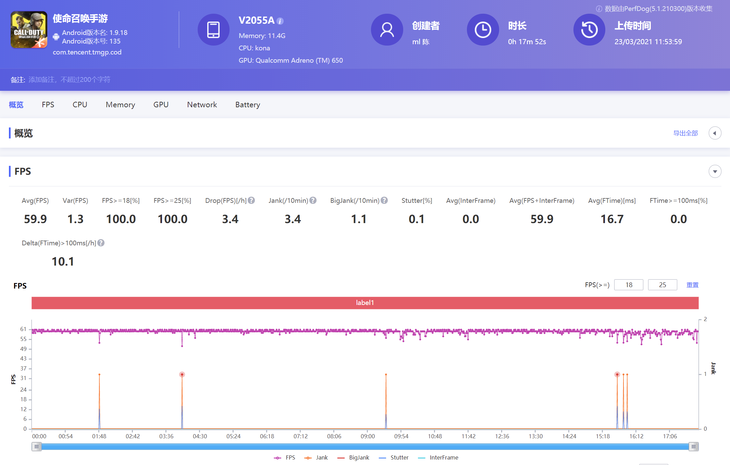Click help icon beside Jank(/10min)
730x465 pixels.
coord(313,201)
